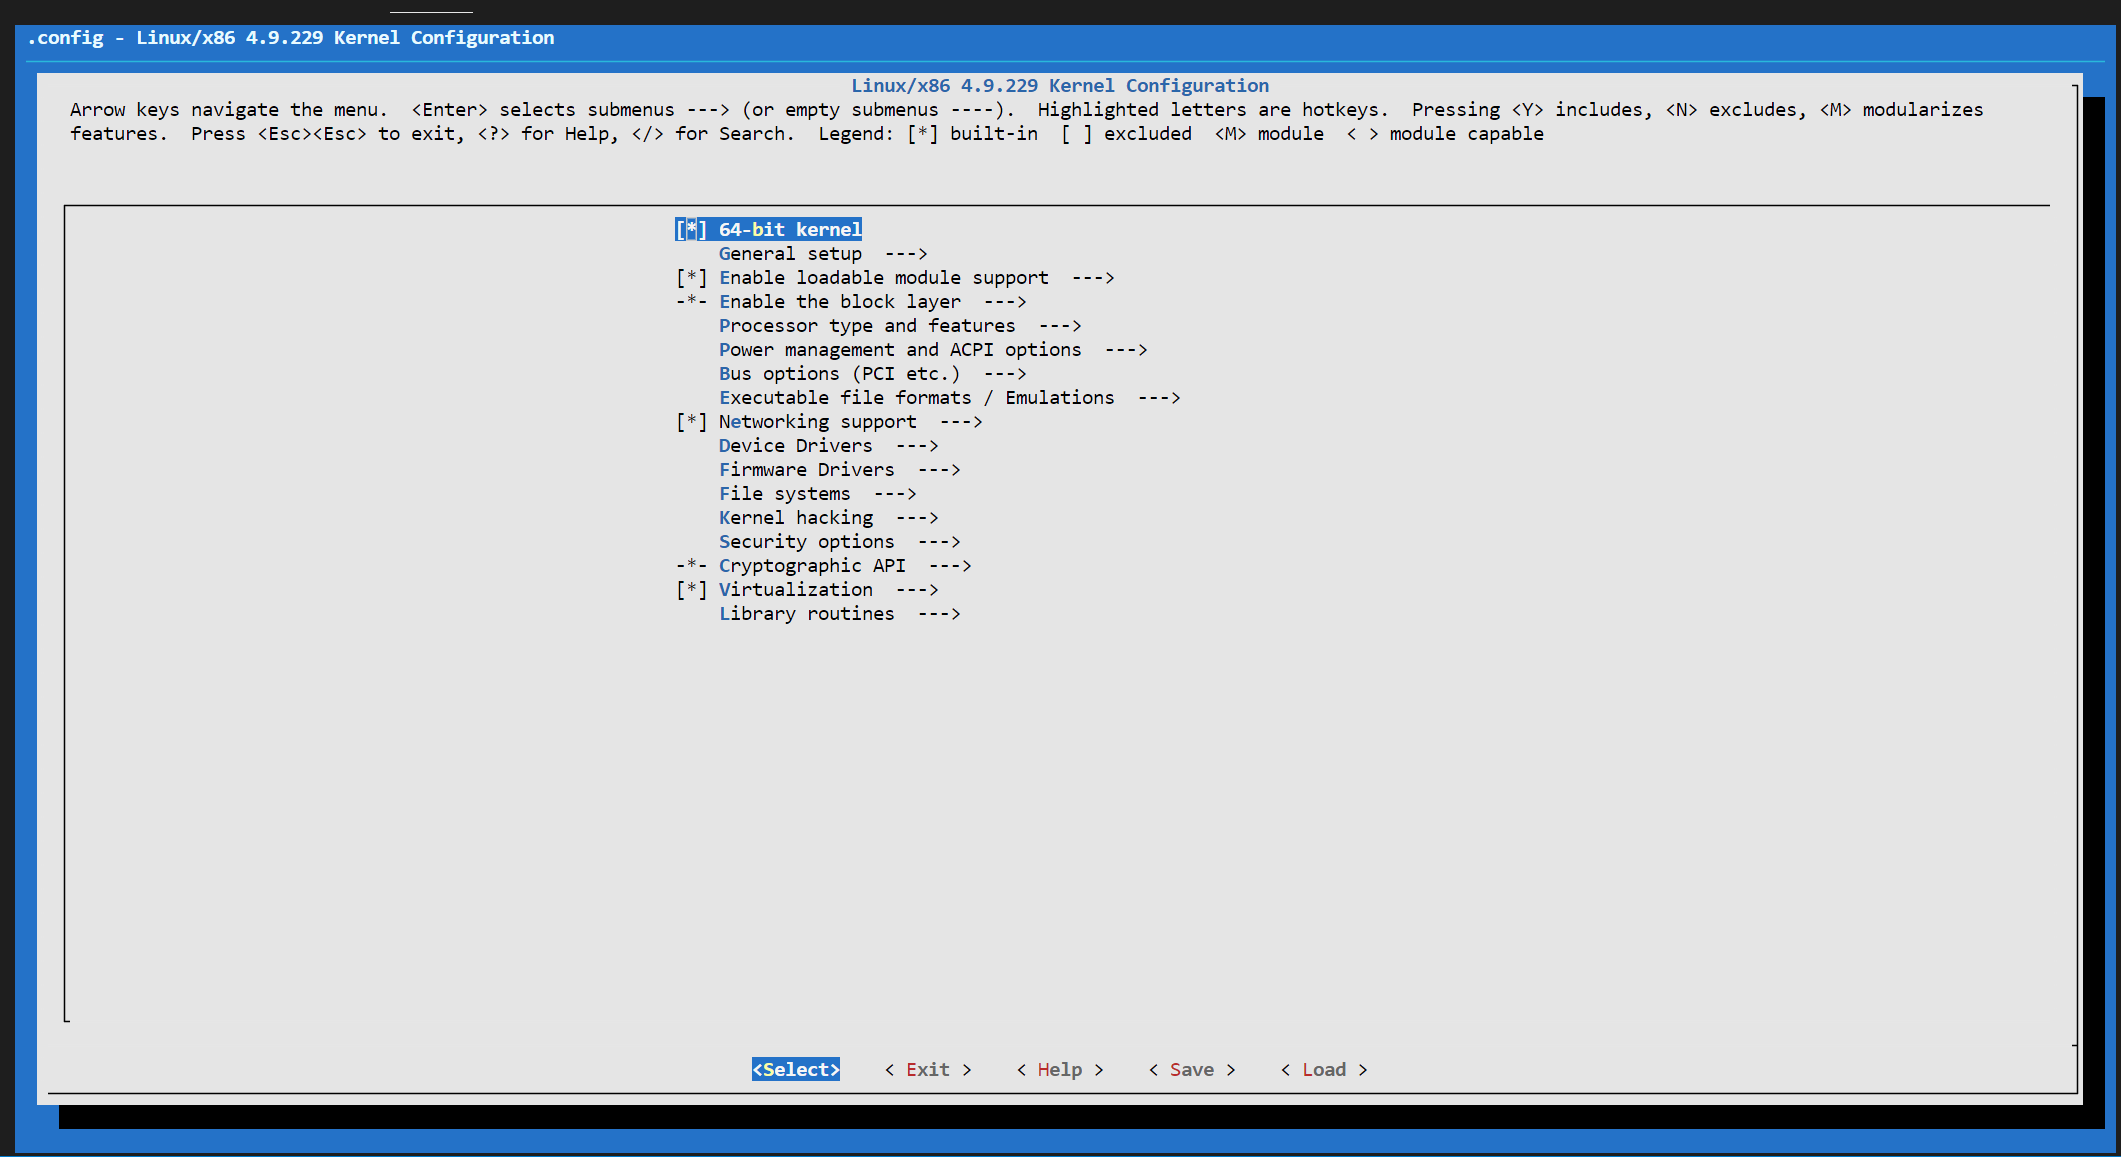Click the Cryptographic API label

[x=812, y=566]
